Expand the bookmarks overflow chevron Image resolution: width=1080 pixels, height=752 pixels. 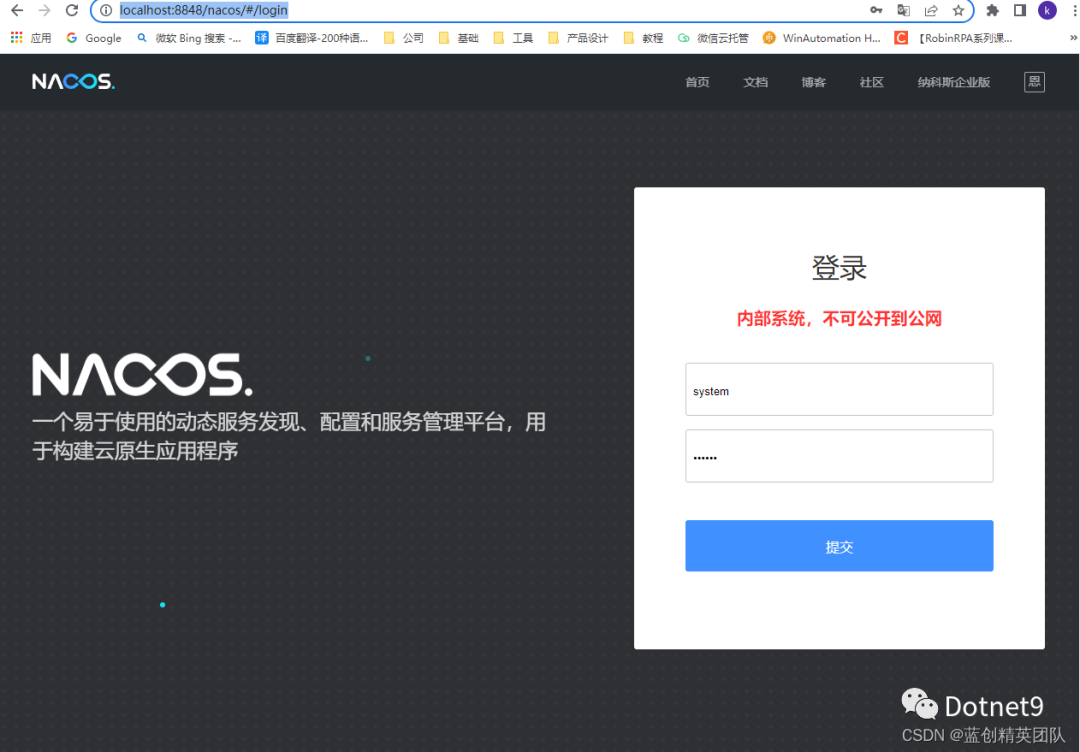pyautogui.click(x=1072, y=38)
